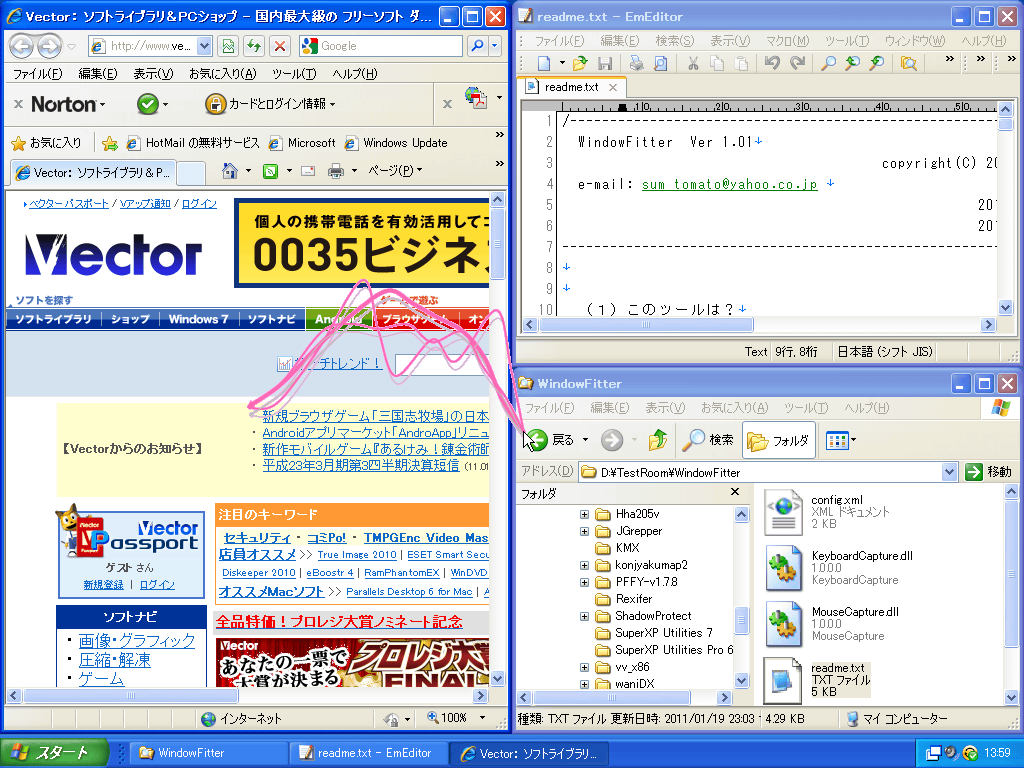Screen dimensions: 1024x768
Task: Click the IE Forward arrow button
Action: tap(49, 46)
